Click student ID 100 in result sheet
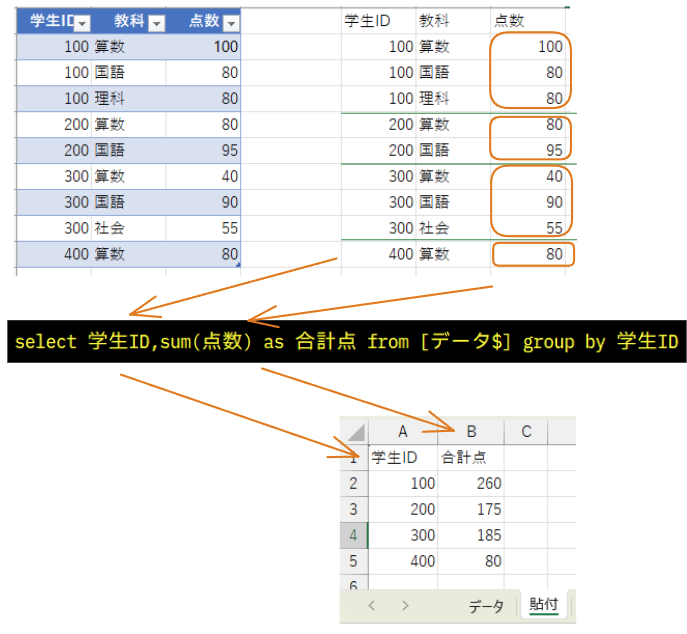687x634 pixels. 403,484
